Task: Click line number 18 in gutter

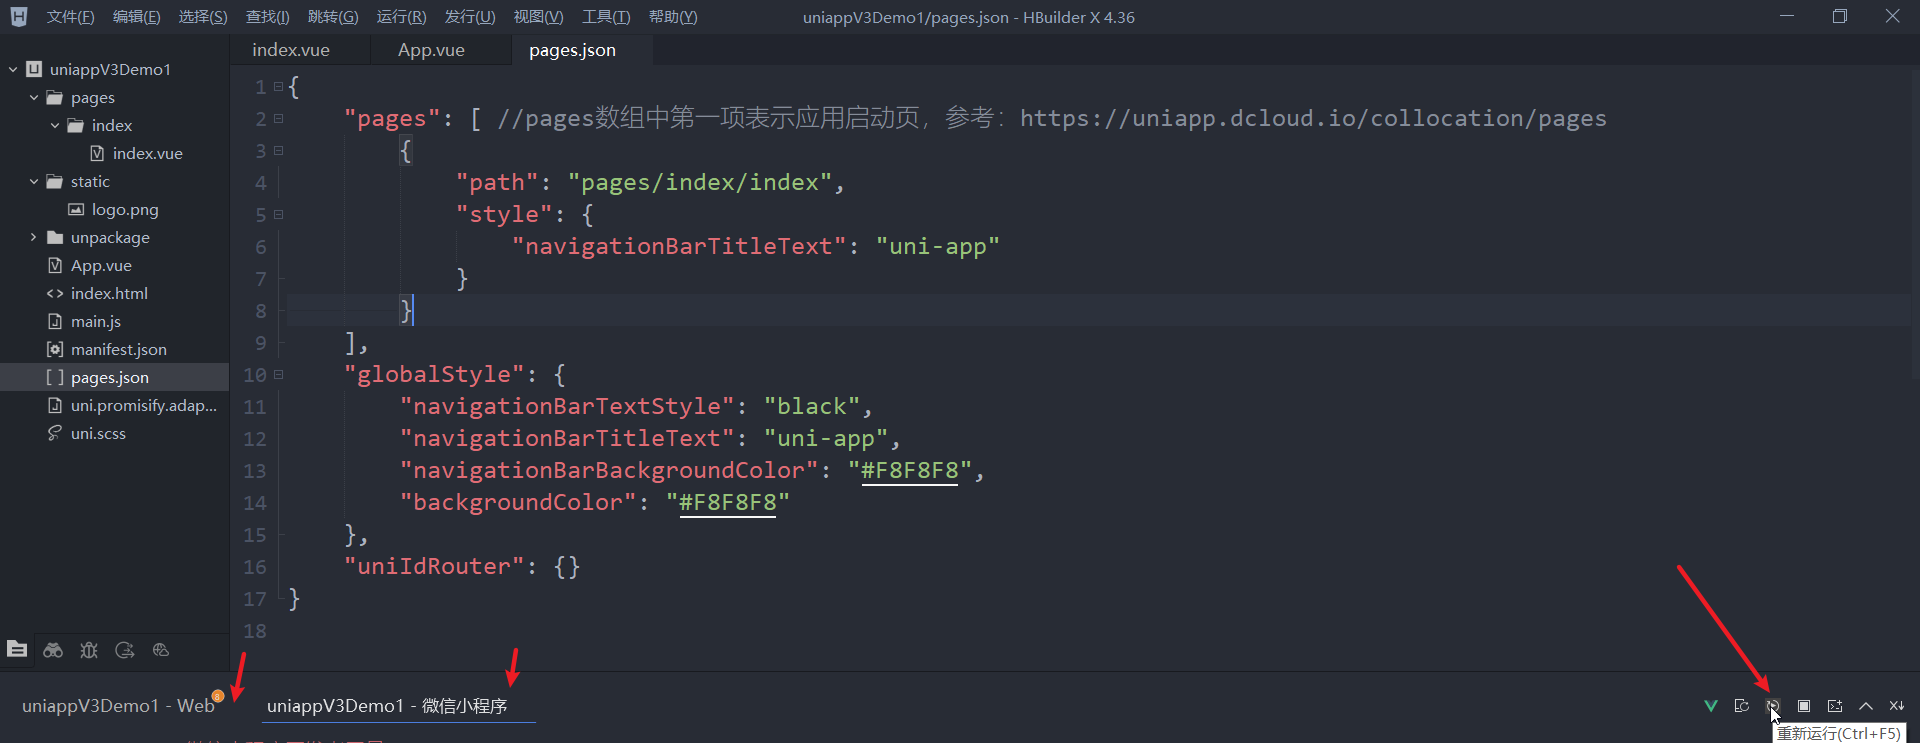Action: pos(255,631)
